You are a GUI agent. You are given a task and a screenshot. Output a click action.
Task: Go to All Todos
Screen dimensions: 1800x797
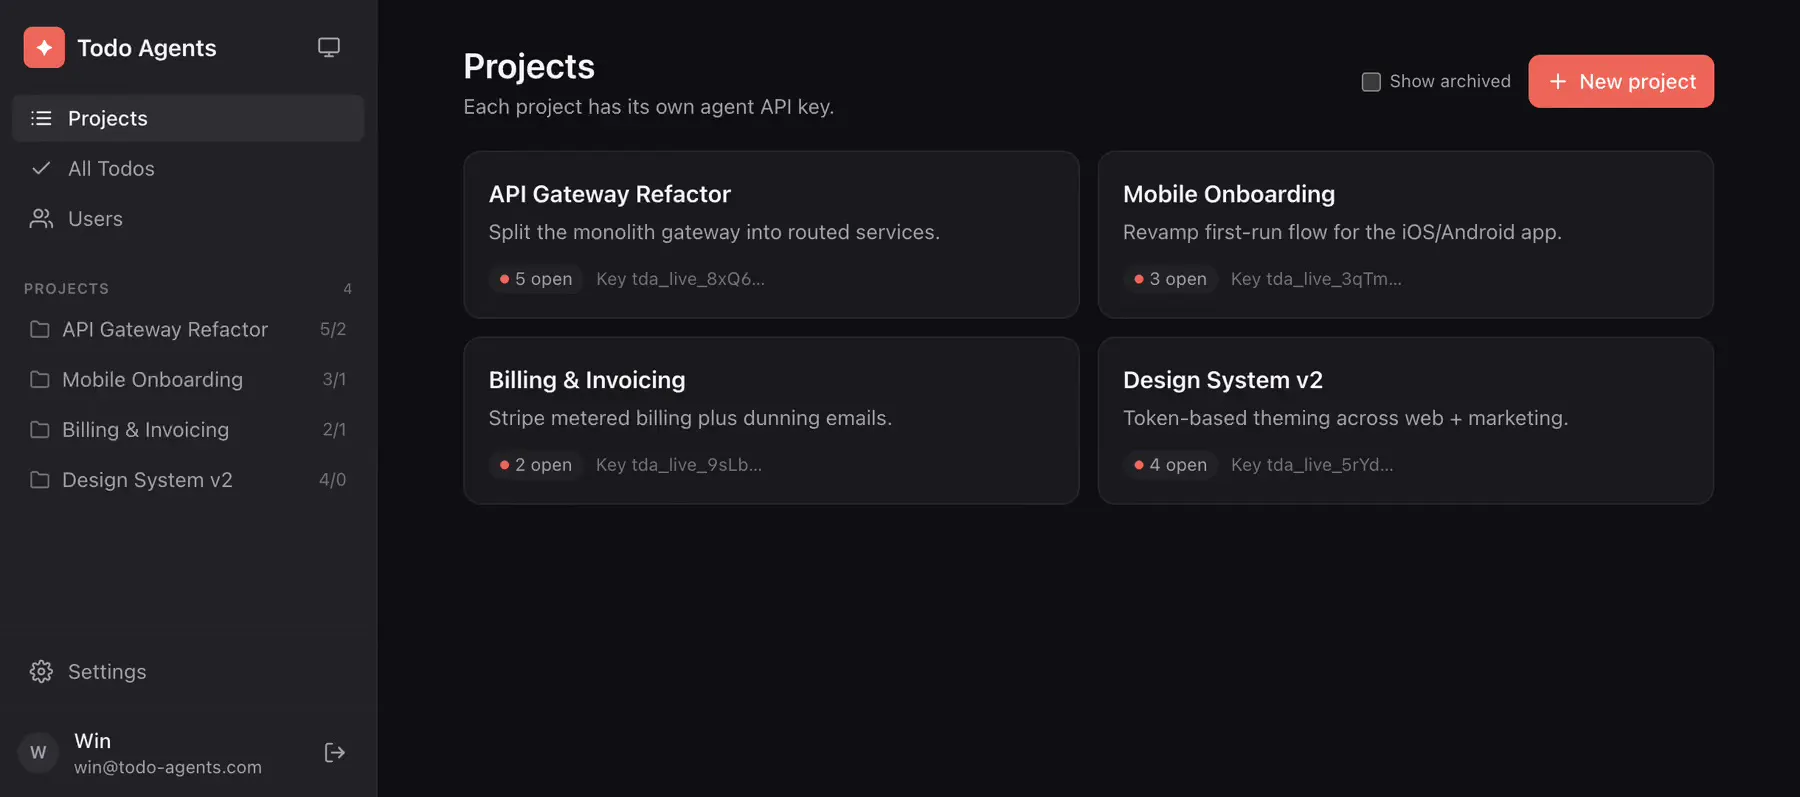[188, 168]
